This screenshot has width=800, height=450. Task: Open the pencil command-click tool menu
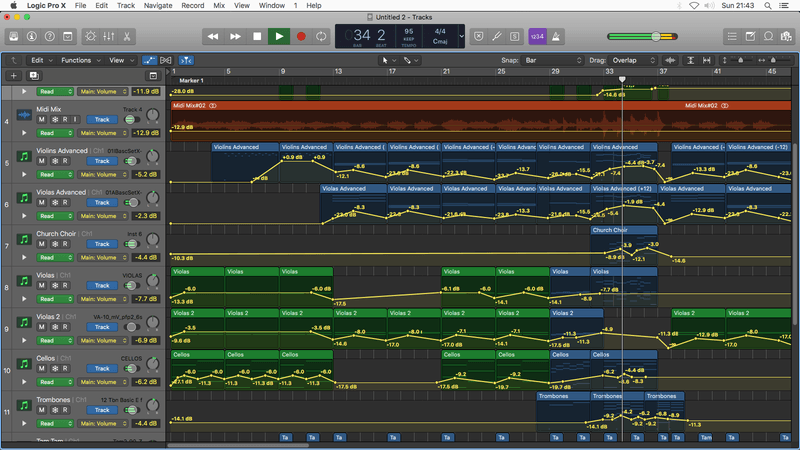pyautogui.click(x=411, y=60)
